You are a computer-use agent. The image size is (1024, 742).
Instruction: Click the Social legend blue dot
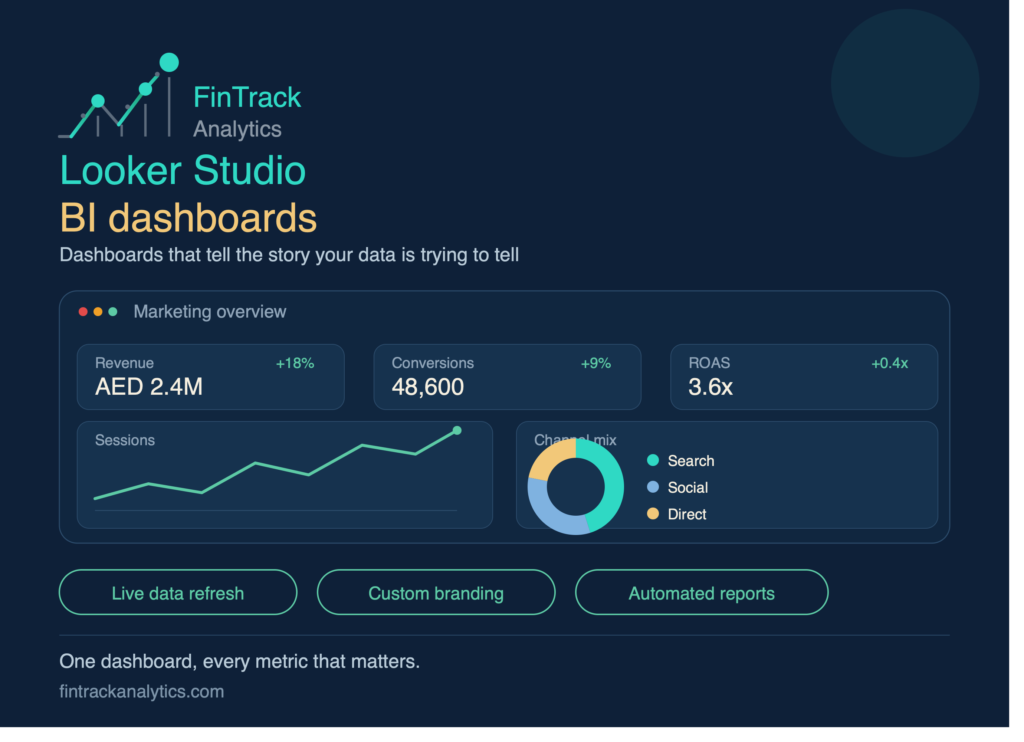[652, 487]
